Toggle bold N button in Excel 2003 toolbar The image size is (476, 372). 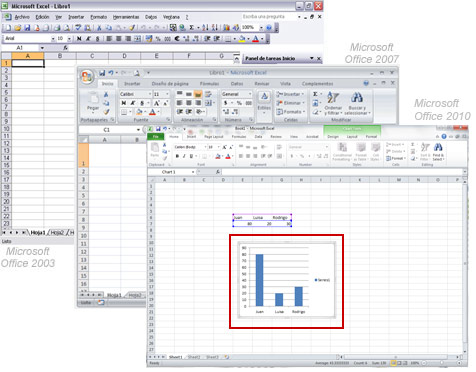tap(79, 39)
